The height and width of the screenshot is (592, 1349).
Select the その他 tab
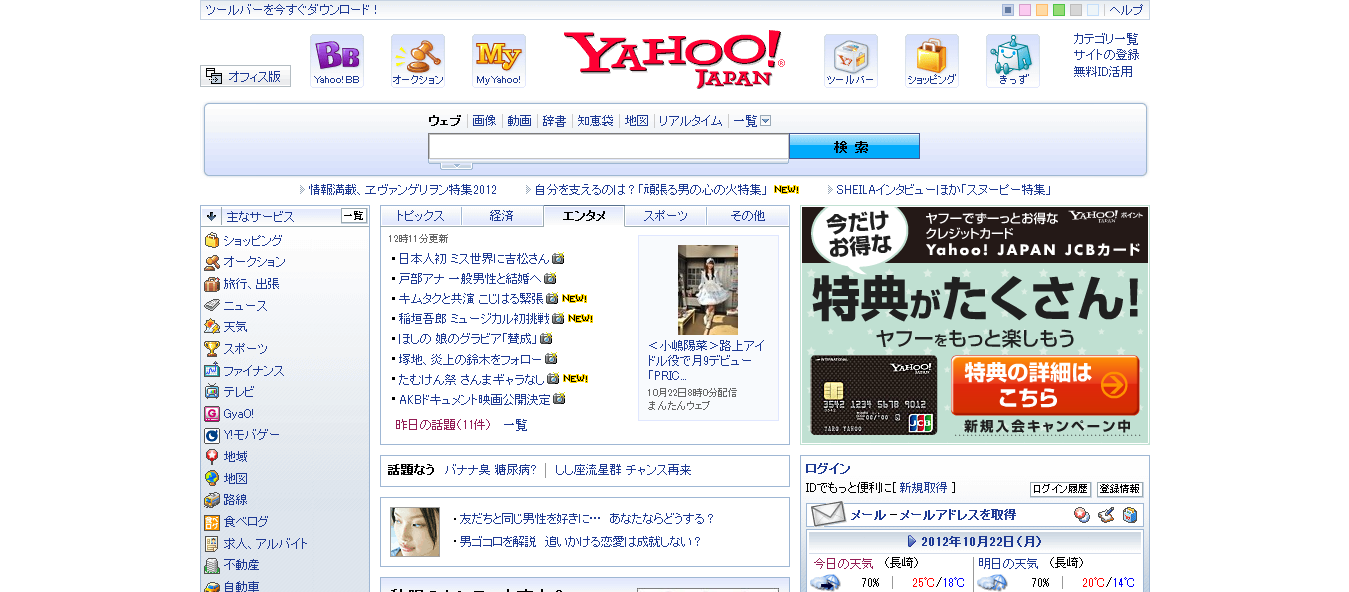click(747, 216)
